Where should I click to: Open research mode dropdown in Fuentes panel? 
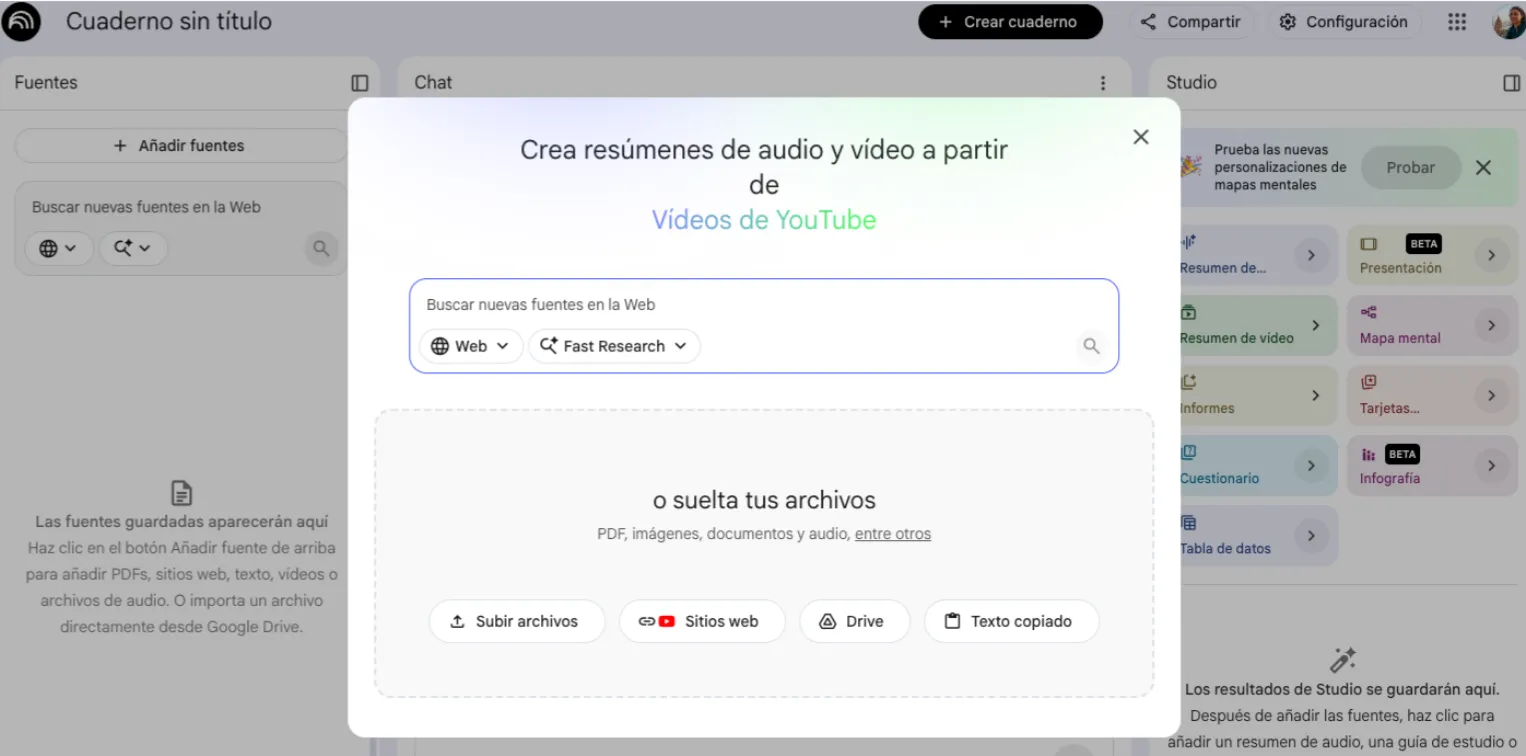pyautogui.click(x=133, y=248)
